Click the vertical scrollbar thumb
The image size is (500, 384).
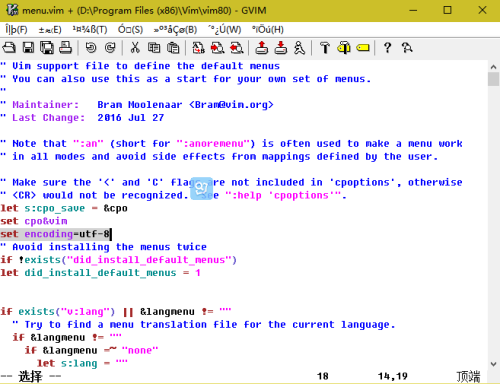pyautogui.click(x=493, y=79)
